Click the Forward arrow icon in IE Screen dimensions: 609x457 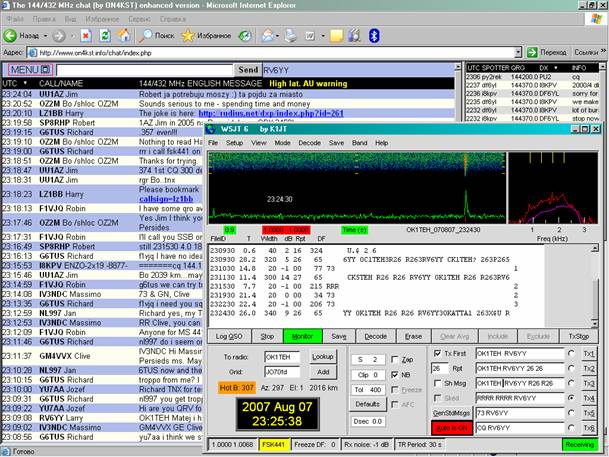click(x=59, y=36)
